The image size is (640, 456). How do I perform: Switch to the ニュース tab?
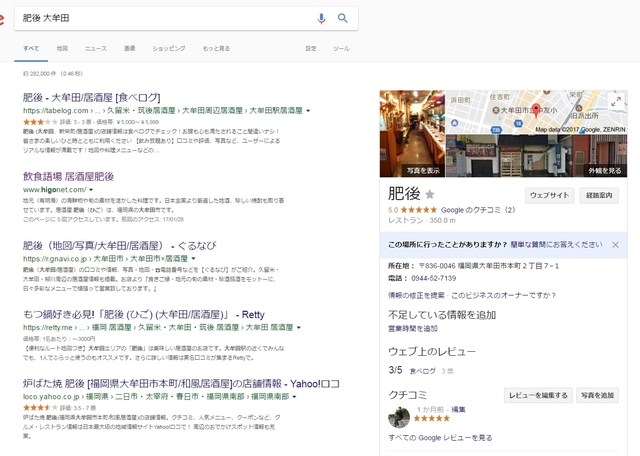(96, 48)
